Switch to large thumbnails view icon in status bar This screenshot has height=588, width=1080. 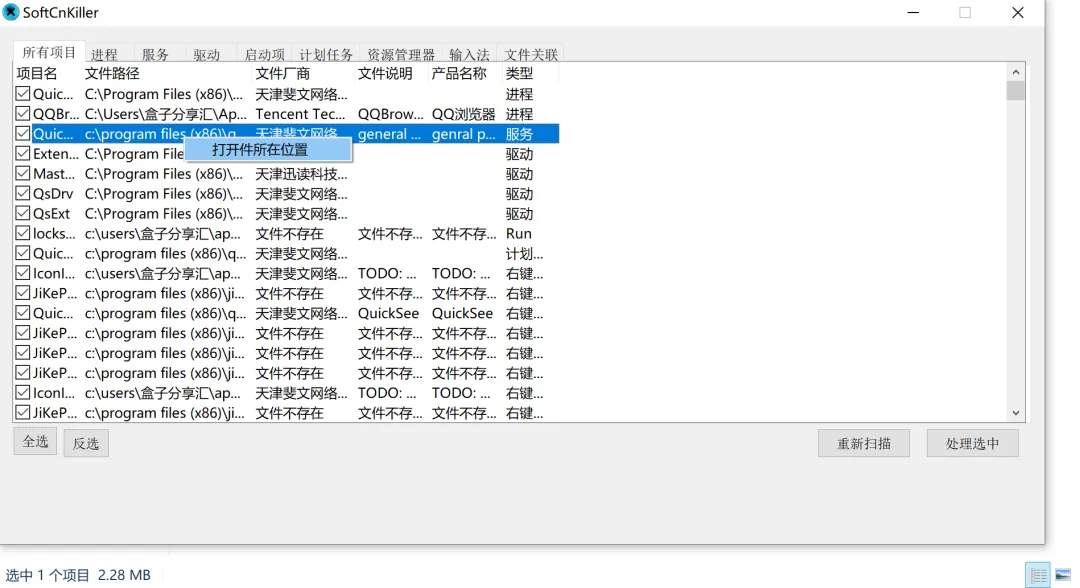(1063, 575)
